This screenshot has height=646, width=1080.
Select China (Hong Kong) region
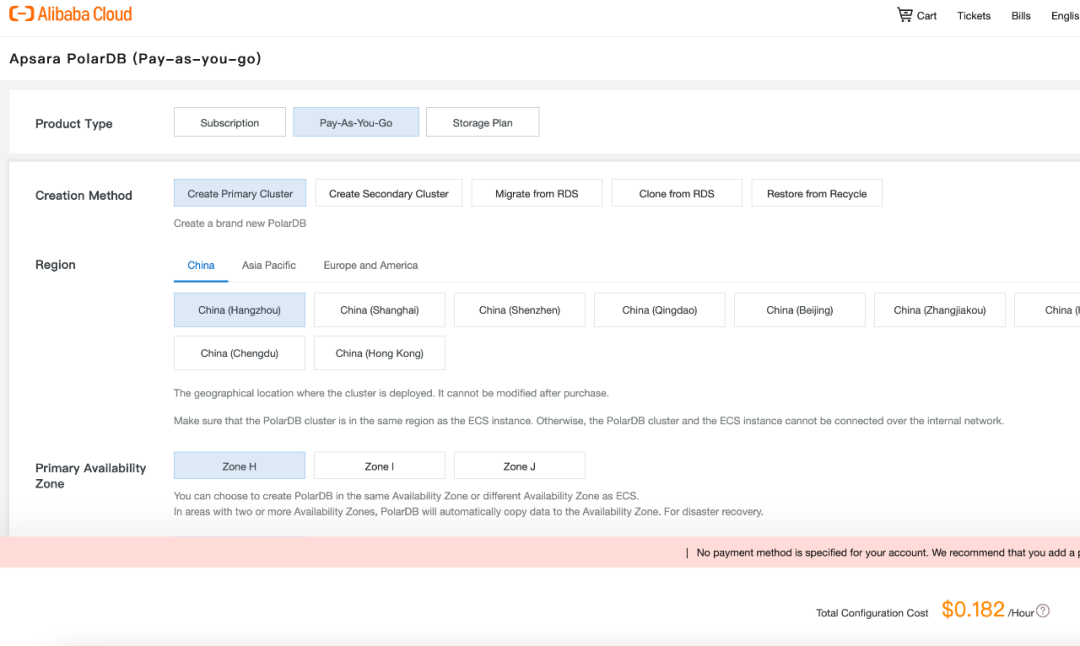point(380,353)
